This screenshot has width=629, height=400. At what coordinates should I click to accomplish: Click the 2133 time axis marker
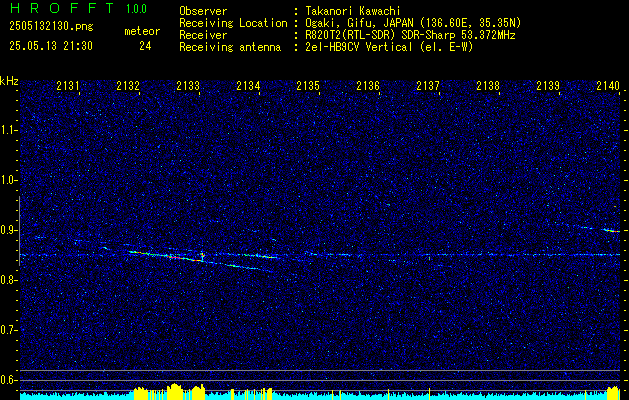(188, 85)
